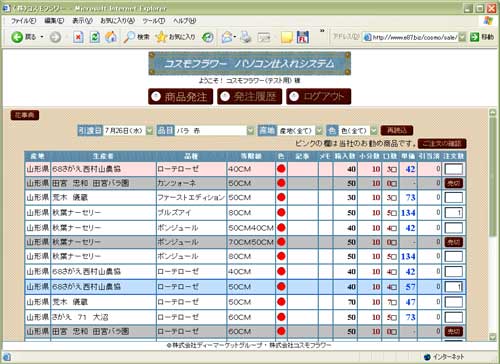Screen dimensions: 500x364
Task: Click the dark button above the filter row
Action: pyautogui.click(x=25, y=115)
